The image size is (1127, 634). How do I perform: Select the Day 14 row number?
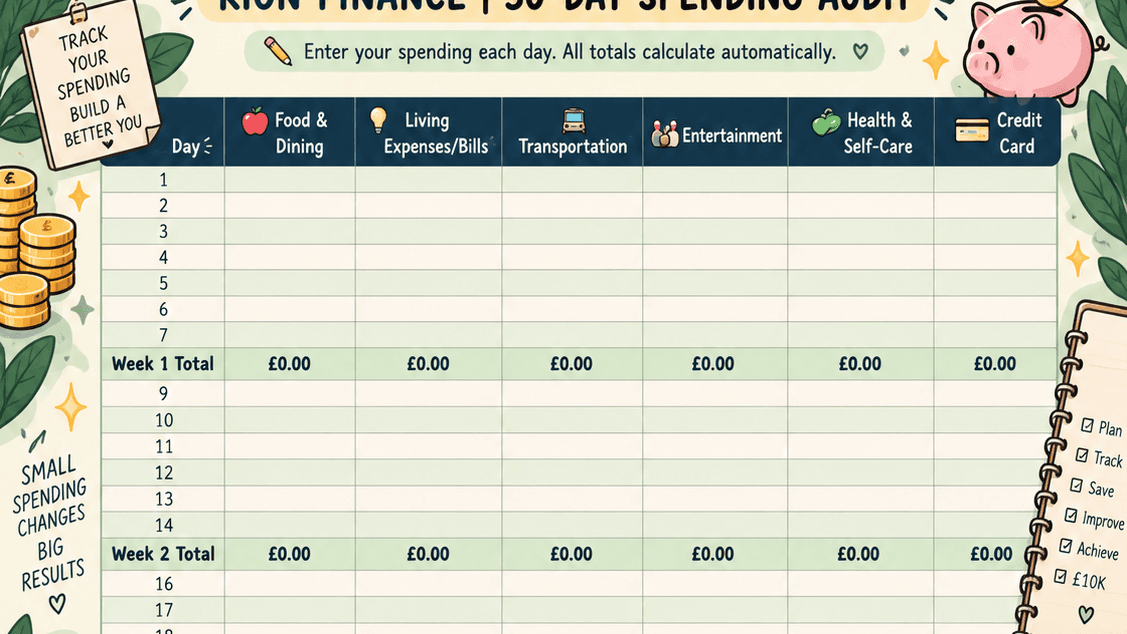point(164,525)
